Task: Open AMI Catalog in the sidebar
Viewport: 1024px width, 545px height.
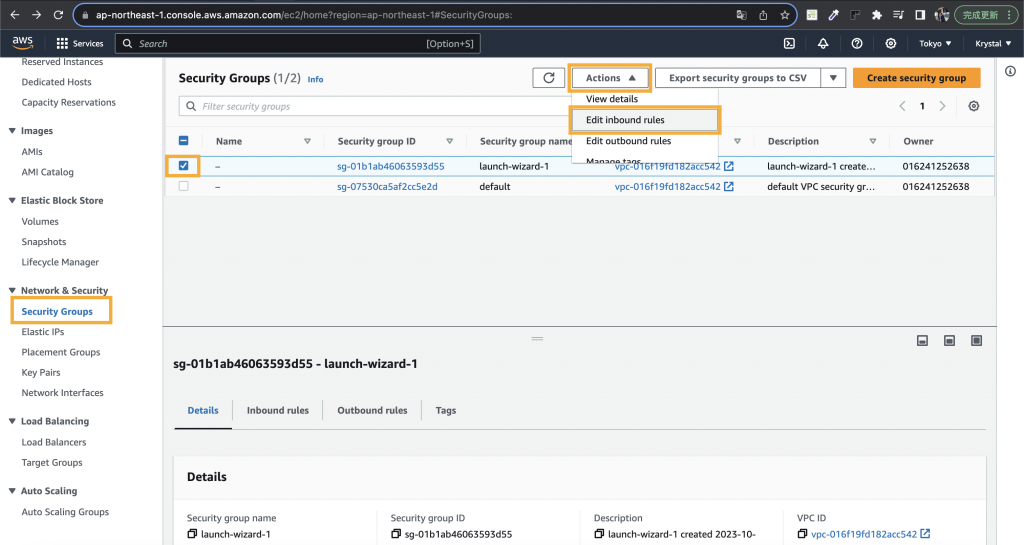Action: (48, 172)
